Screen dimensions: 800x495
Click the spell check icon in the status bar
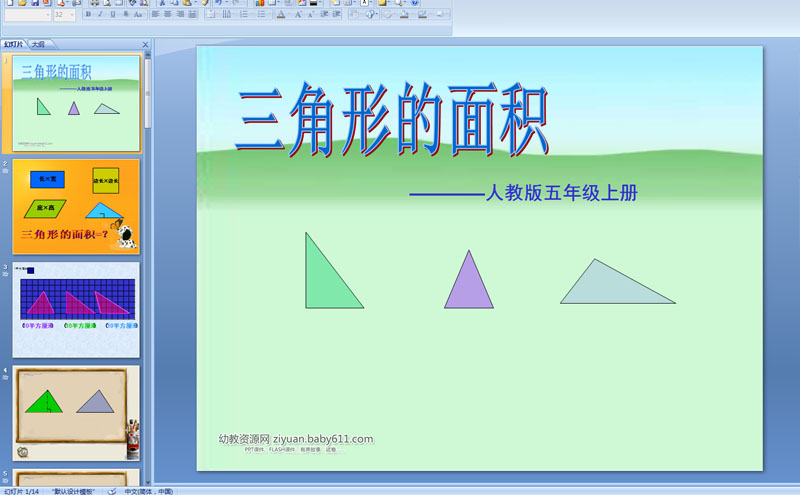pyautogui.click(x=112, y=491)
